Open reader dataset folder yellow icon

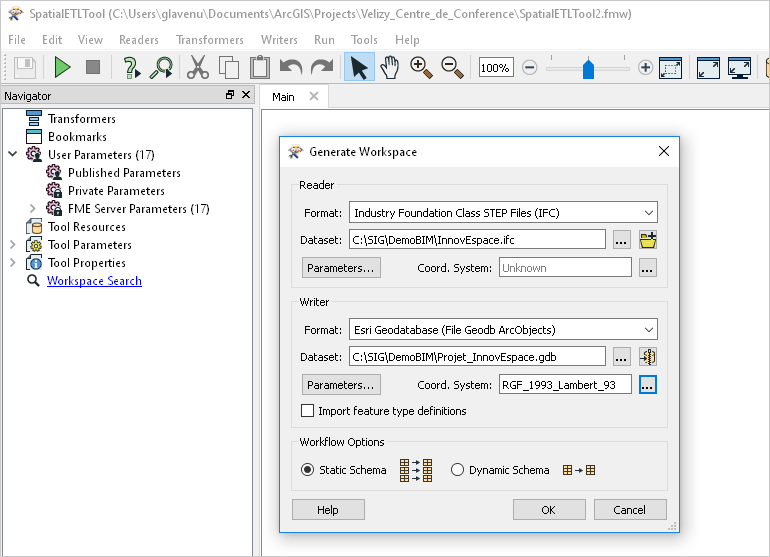tap(648, 240)
